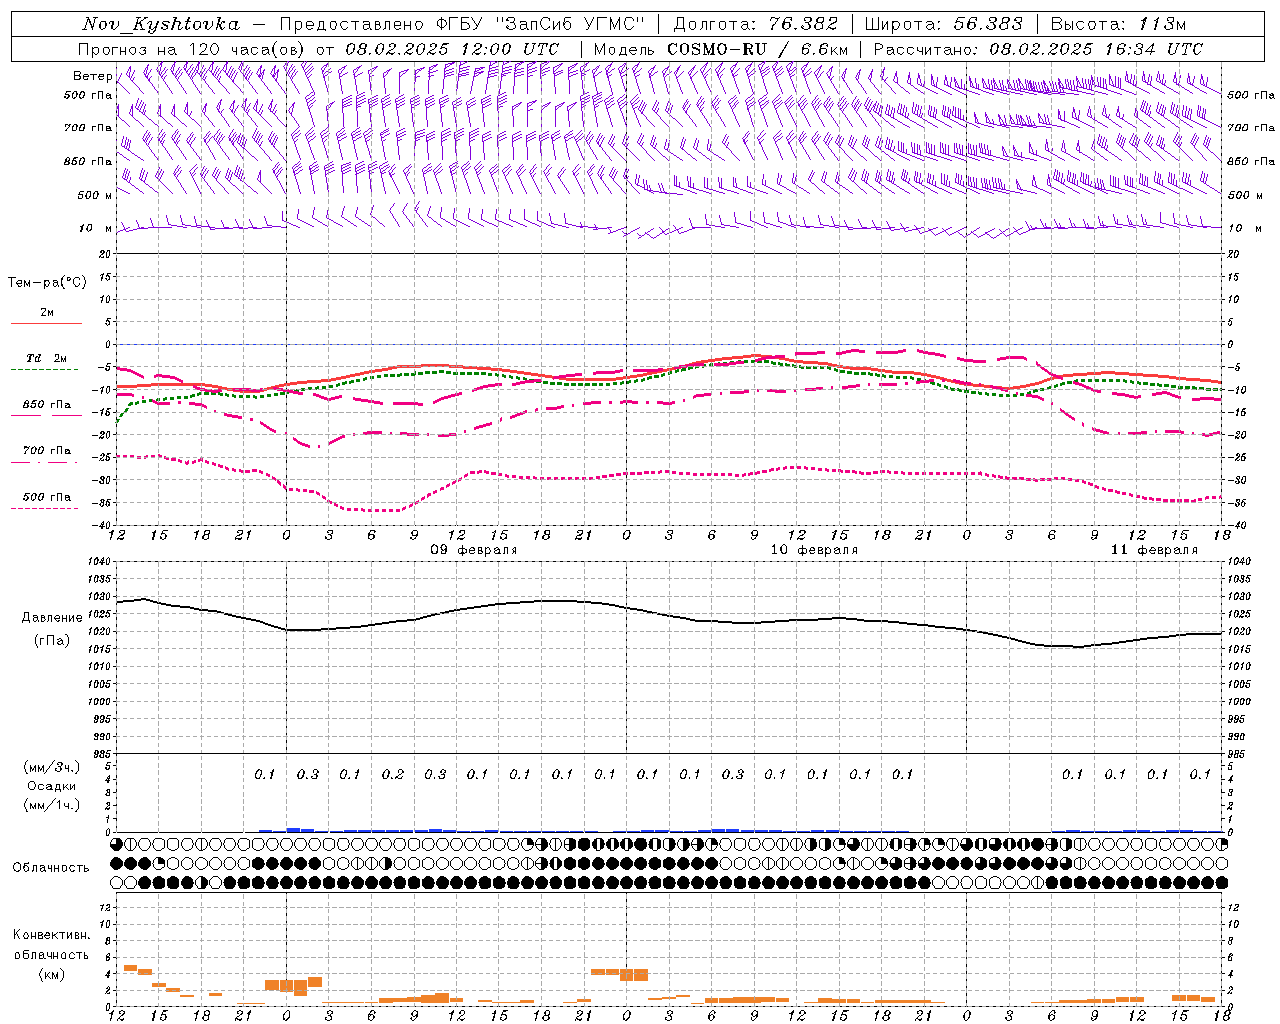1280x1024 pixels.
Task: Click the 500 м label left of wind panel
Action: [x=94, y=195]
